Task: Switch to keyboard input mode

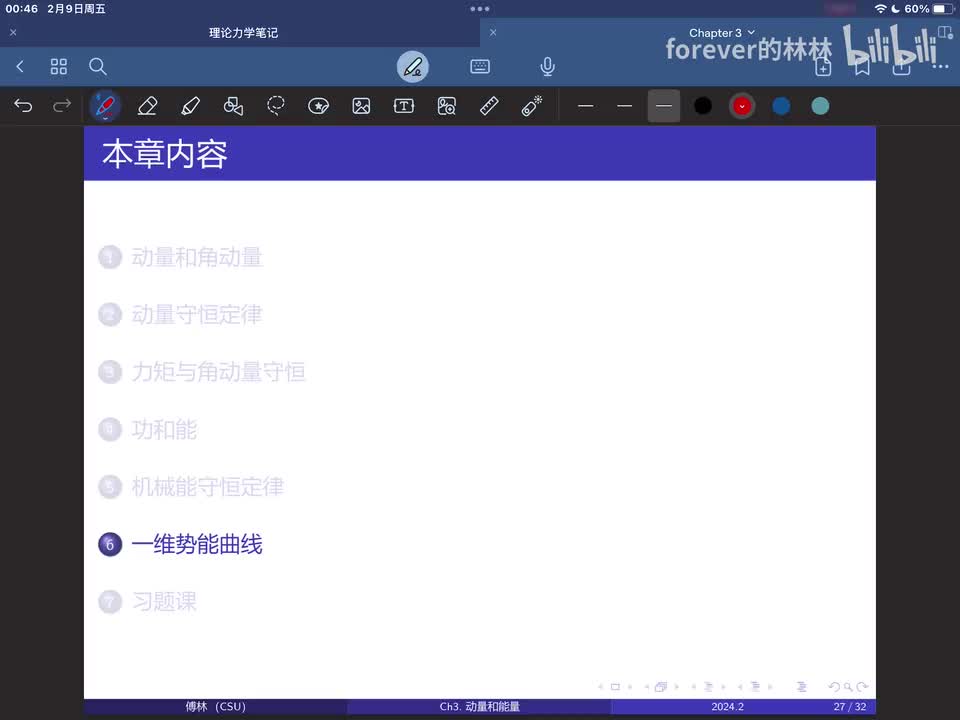Action: click(480, 66)
